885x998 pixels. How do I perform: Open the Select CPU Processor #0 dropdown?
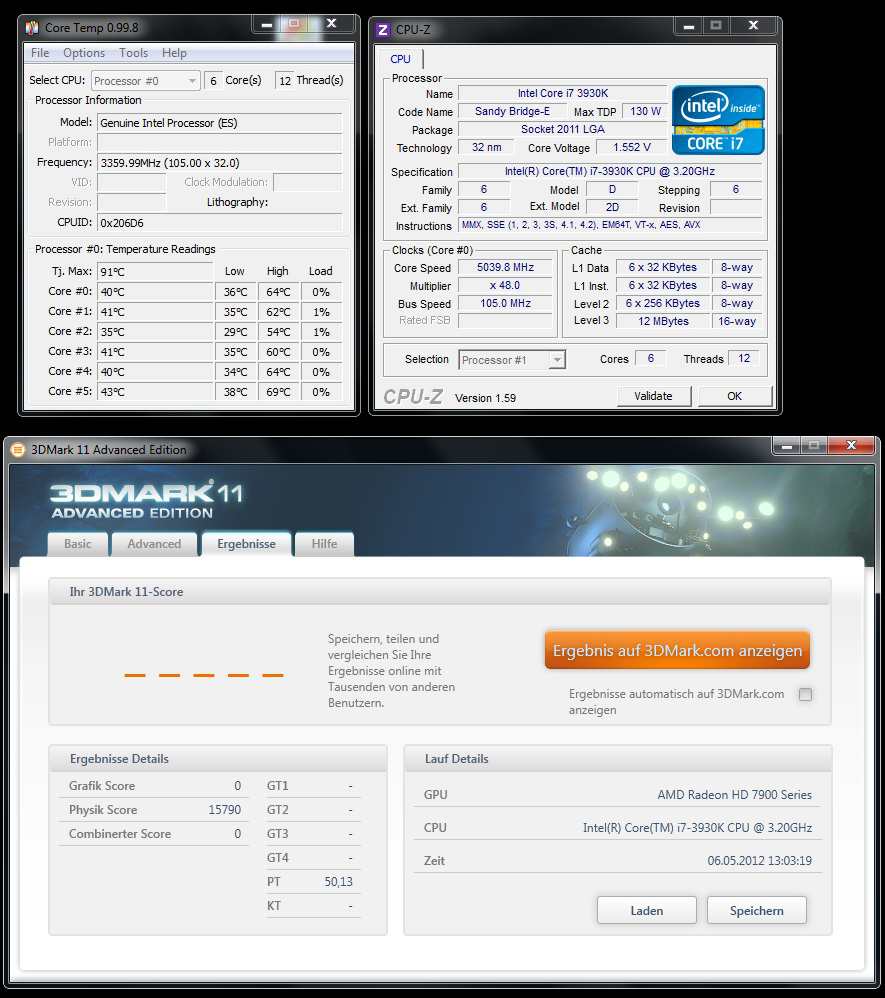point(146,81)
